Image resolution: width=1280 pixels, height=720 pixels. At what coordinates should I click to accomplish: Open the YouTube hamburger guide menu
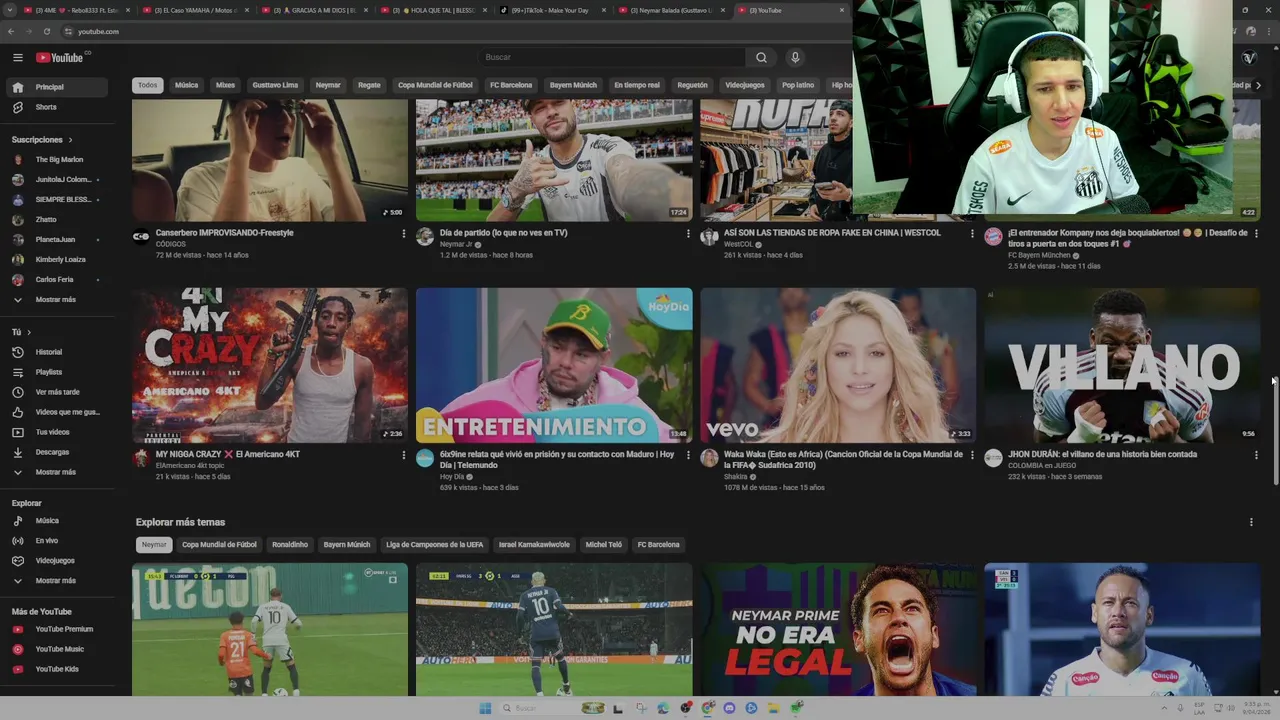point(18,57)
